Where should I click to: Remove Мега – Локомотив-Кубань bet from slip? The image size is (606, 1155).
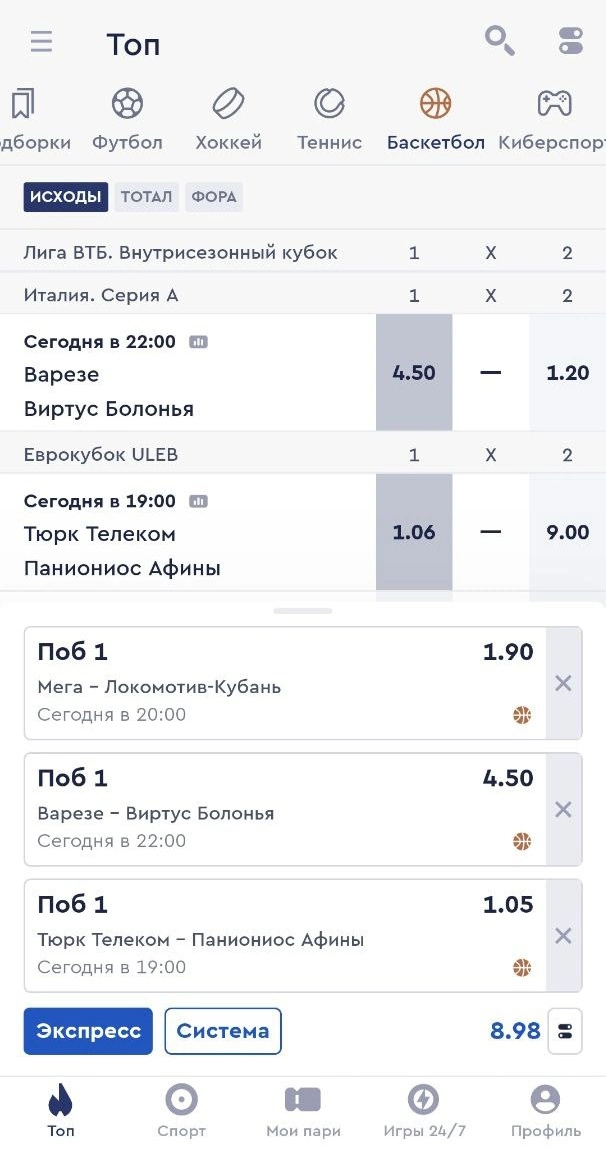[563, 684]
